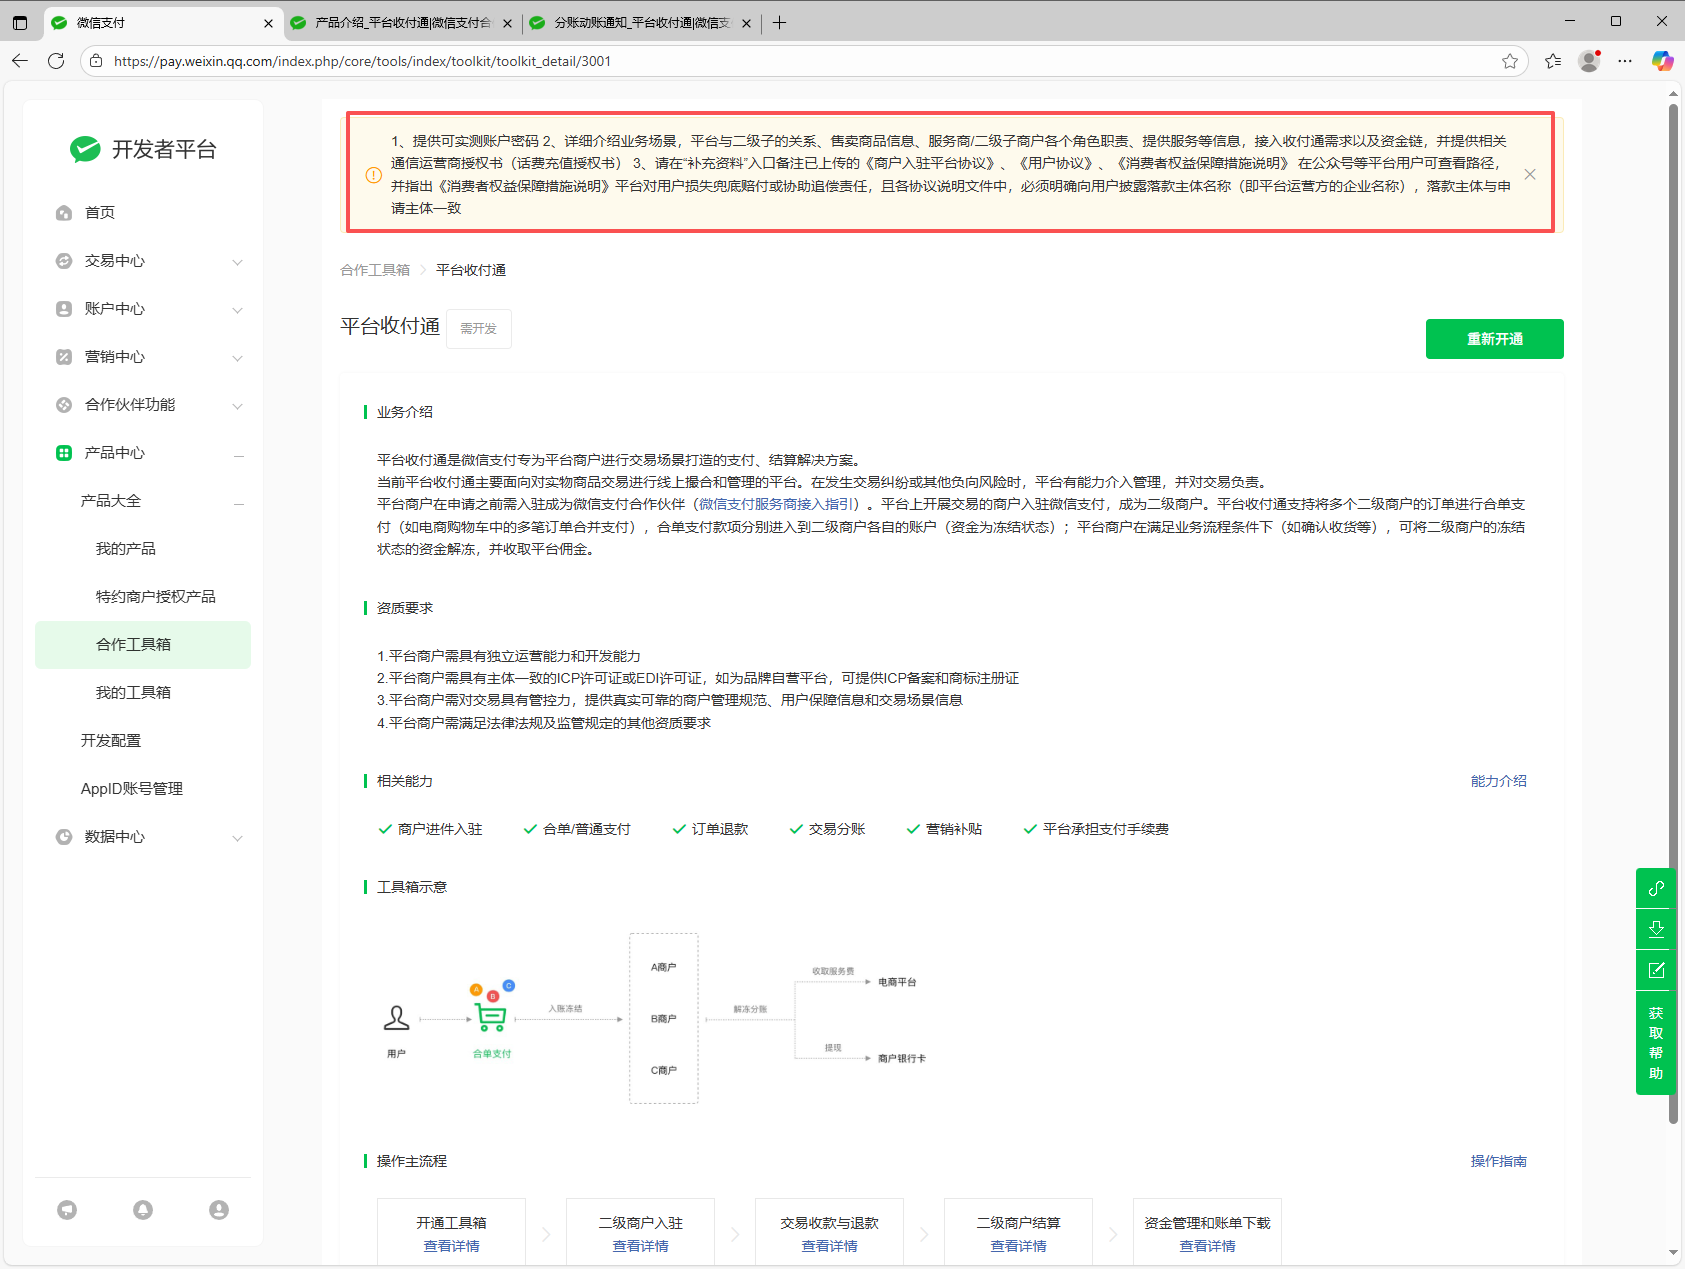Open the 微信支付服务商接入指引 link
This screenshot has height=1269, width=1685.
pos(776,504)
